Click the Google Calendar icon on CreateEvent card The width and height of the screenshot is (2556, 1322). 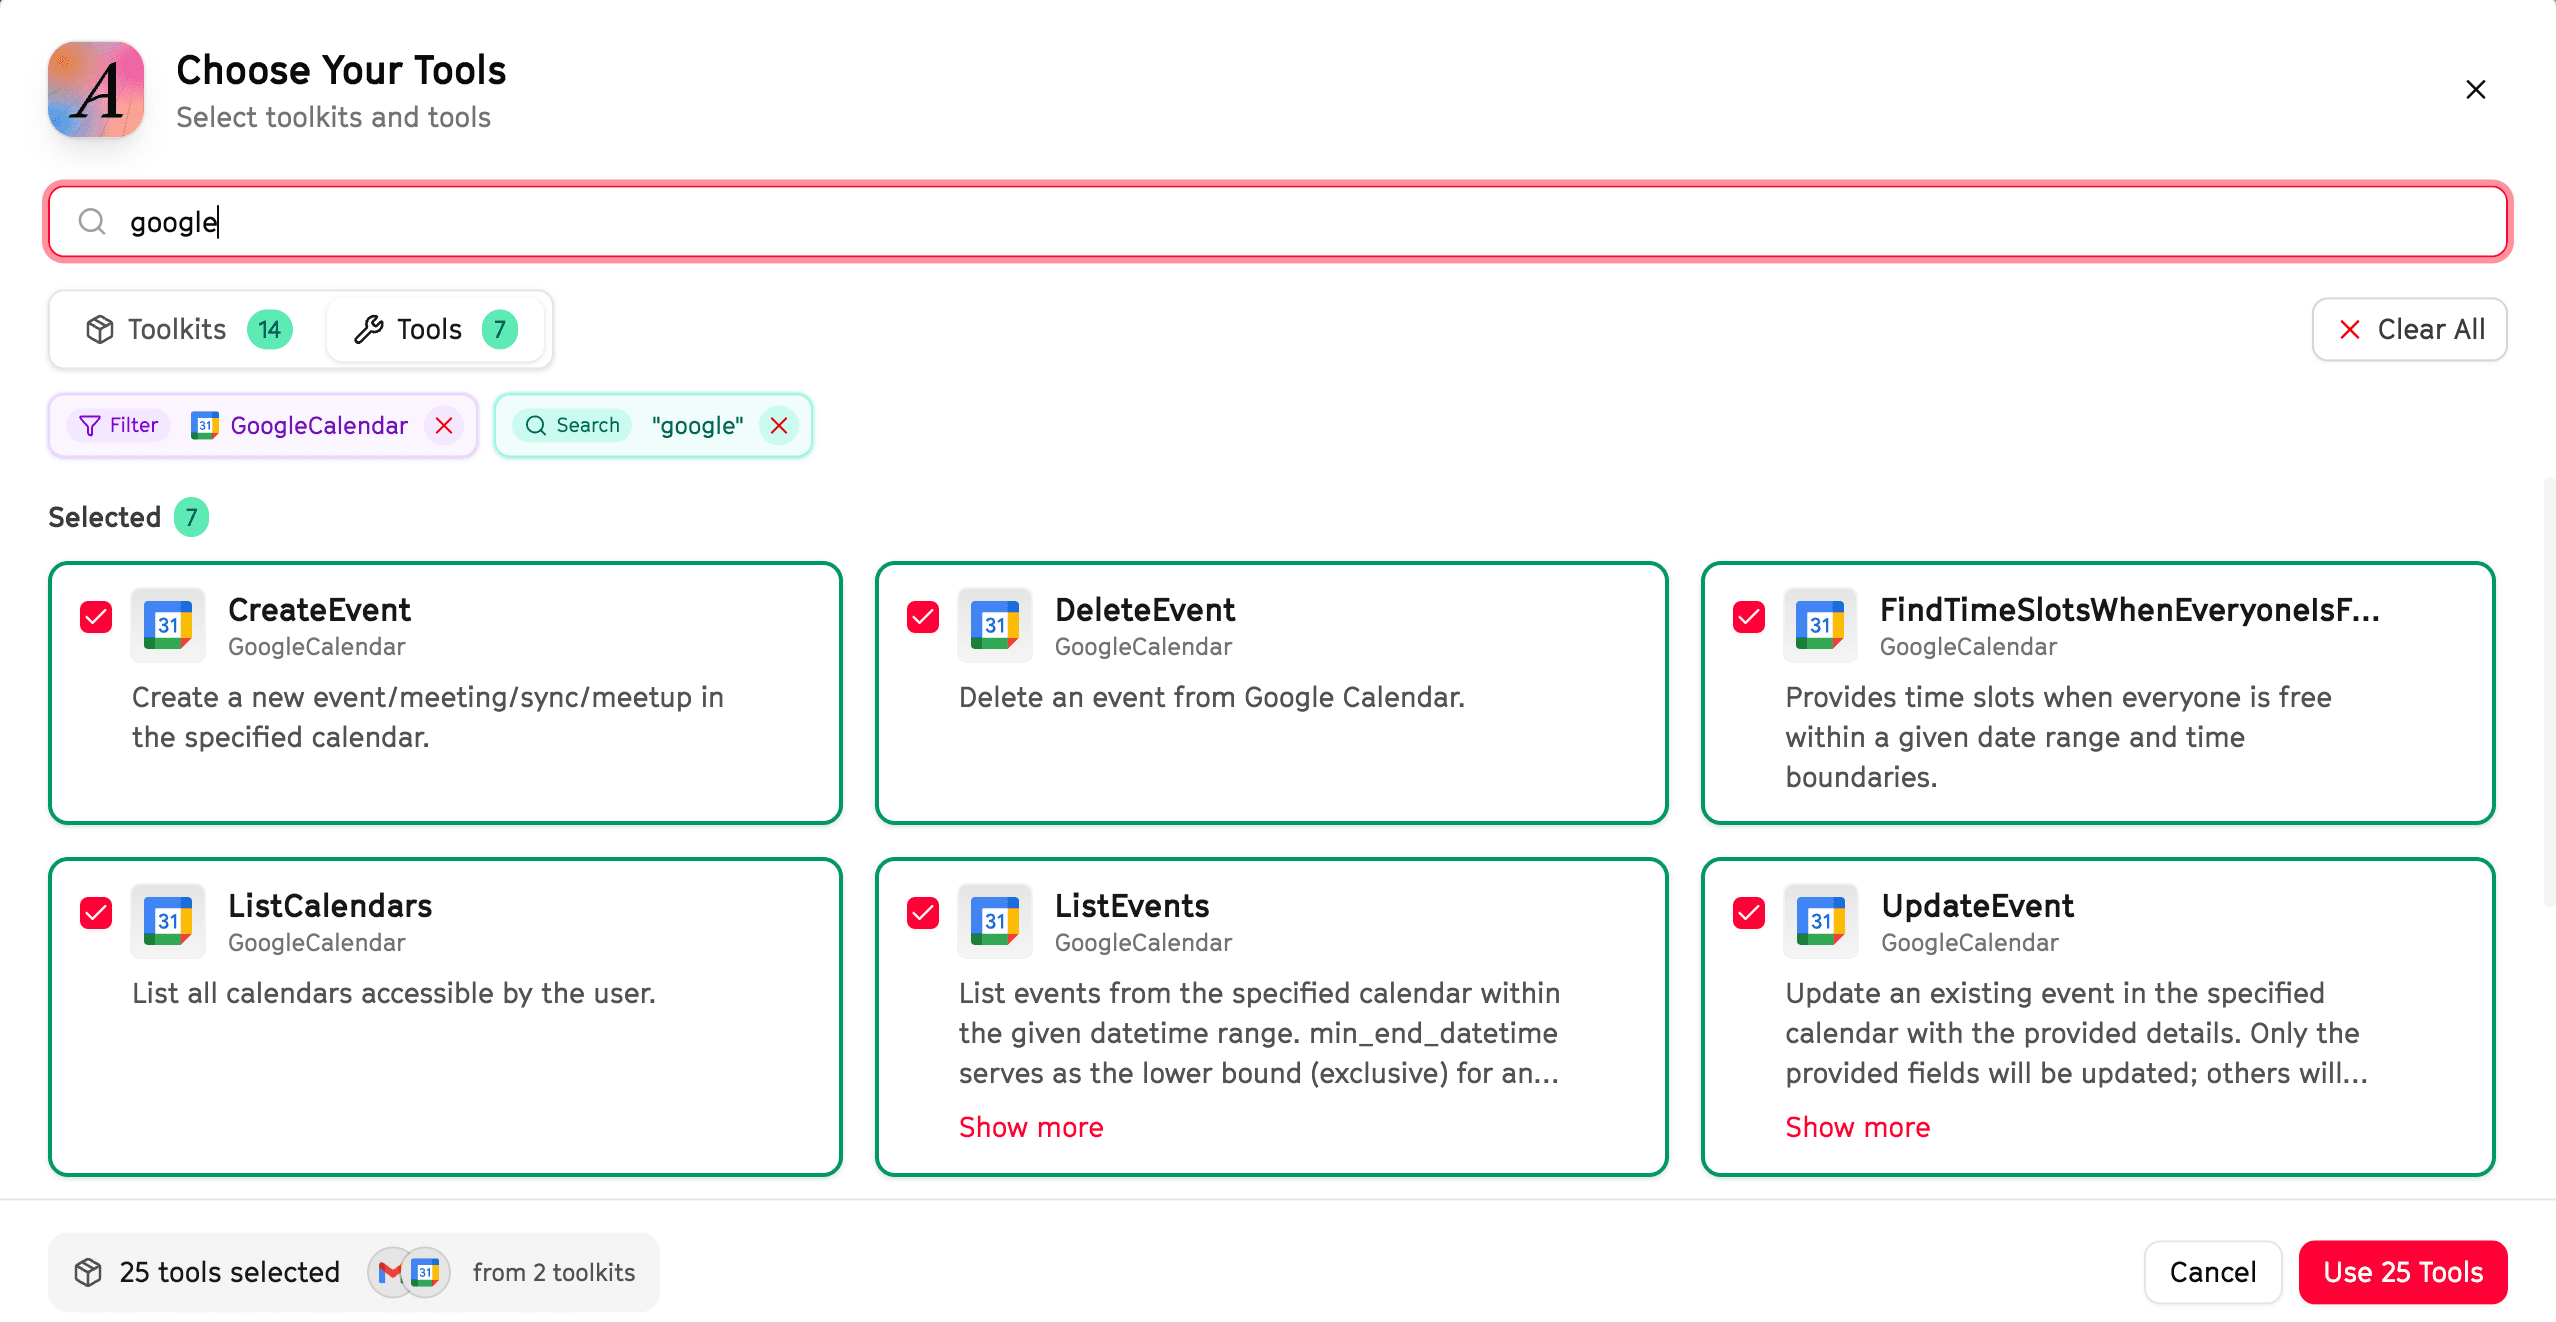pos(168,625)
